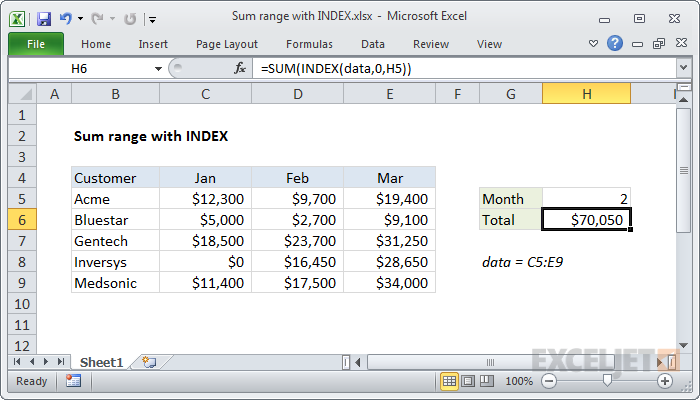
Task: Click the macro record icon in status bar
Action: click(73, 381)
